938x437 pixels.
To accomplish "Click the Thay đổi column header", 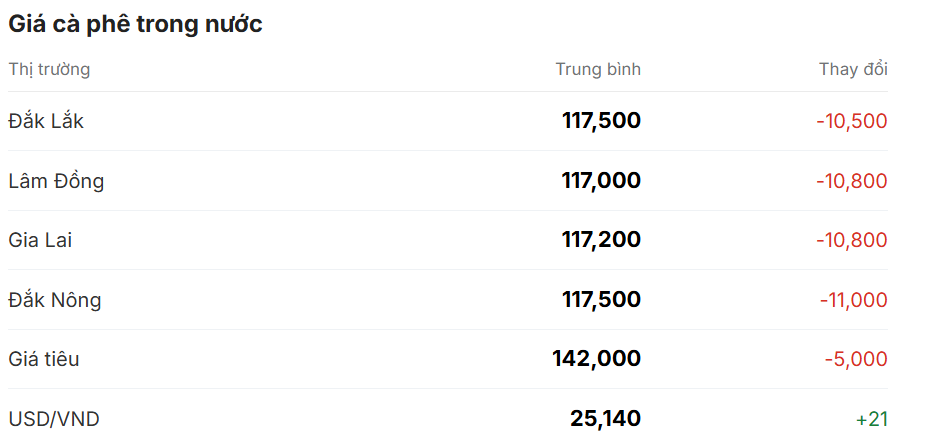I will (853, 69).
